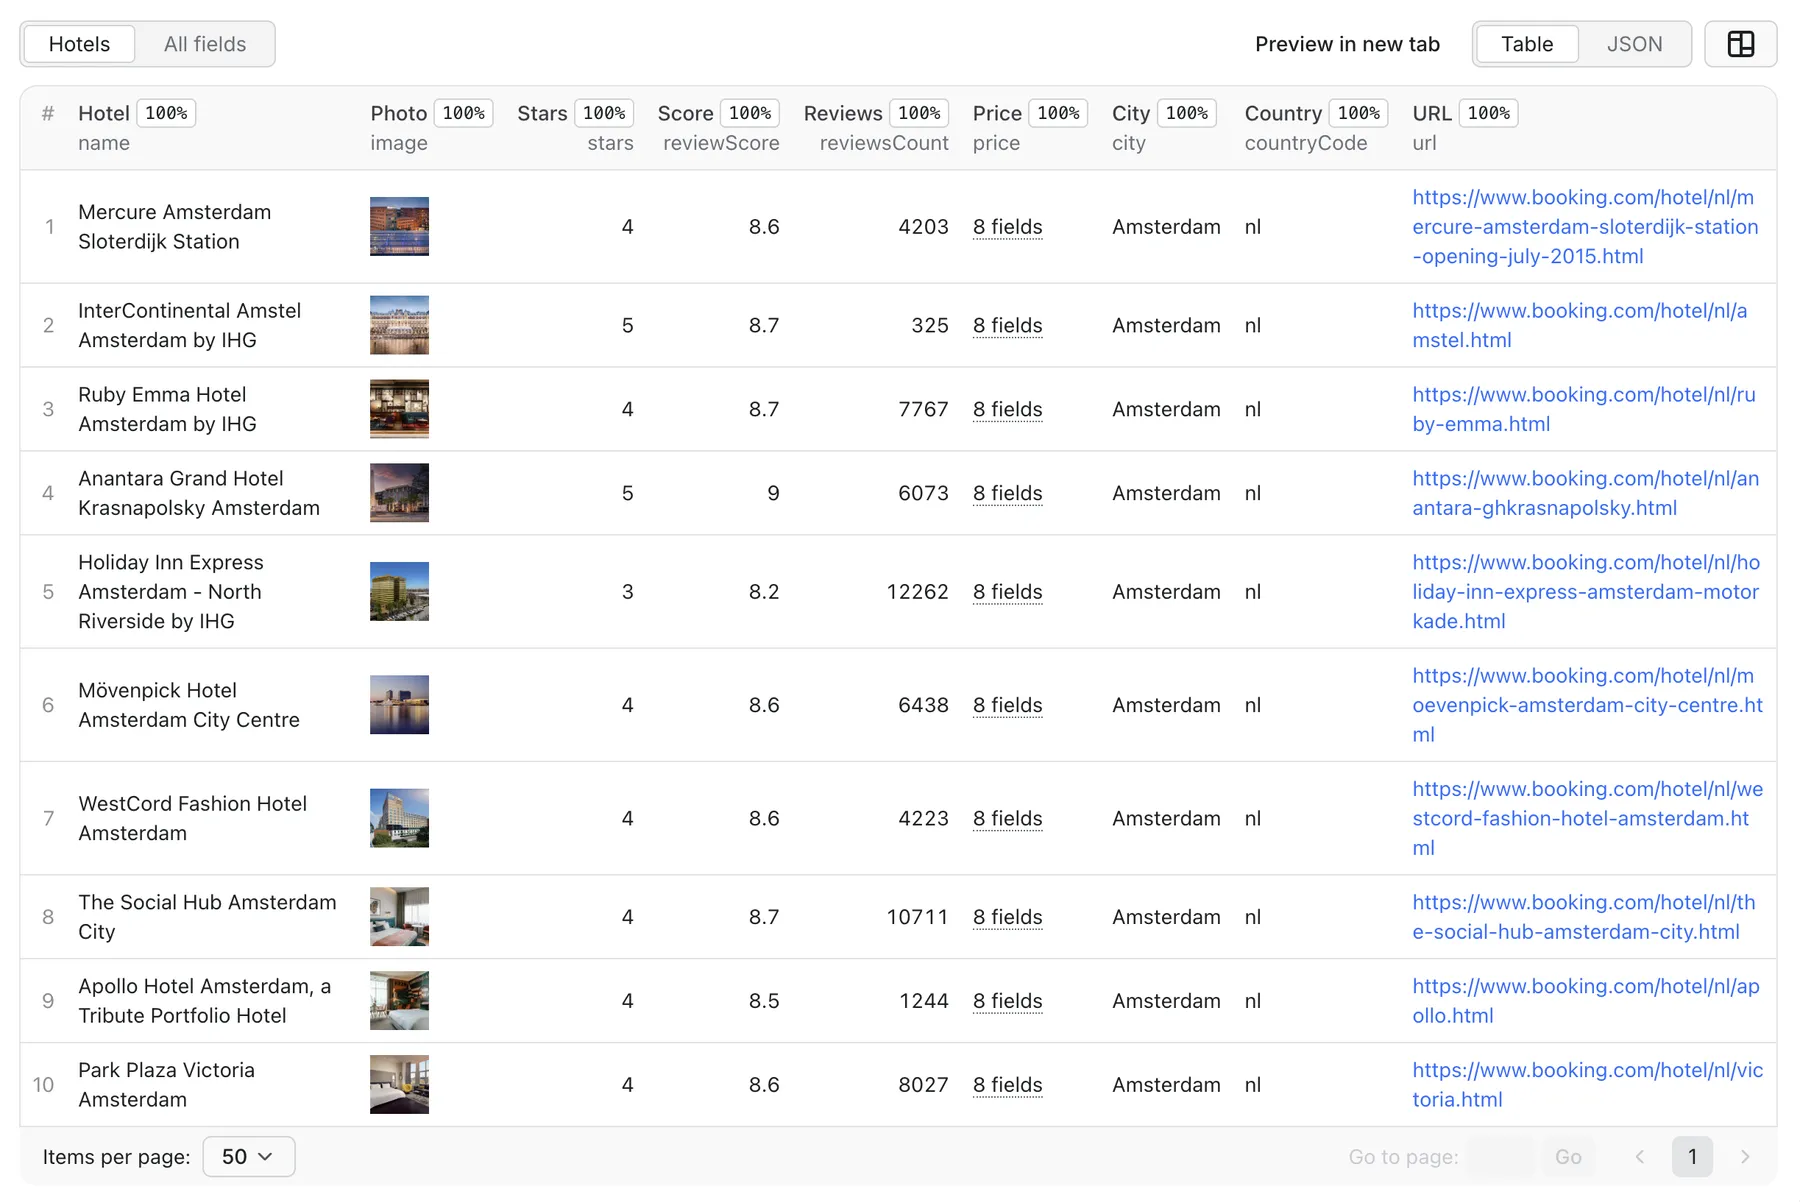Open Apollo Hotel photo thumbnail
Viewport: 1800px width, 1202px height.
click(399, 1001)
